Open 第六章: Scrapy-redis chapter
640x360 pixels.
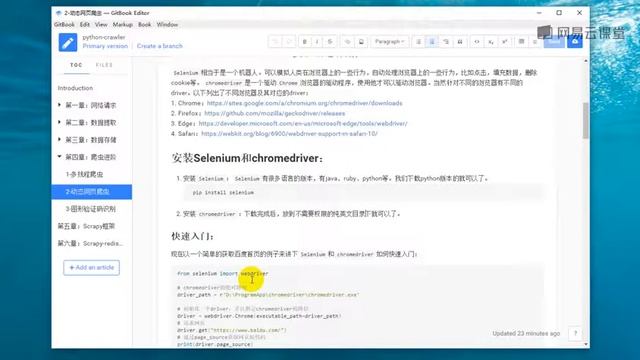pos(90,243)
